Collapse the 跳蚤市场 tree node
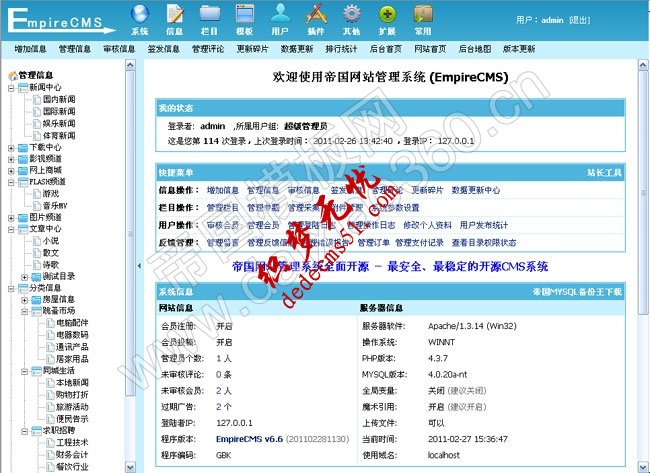The image size is (650, 473). (x=24, y=311)
